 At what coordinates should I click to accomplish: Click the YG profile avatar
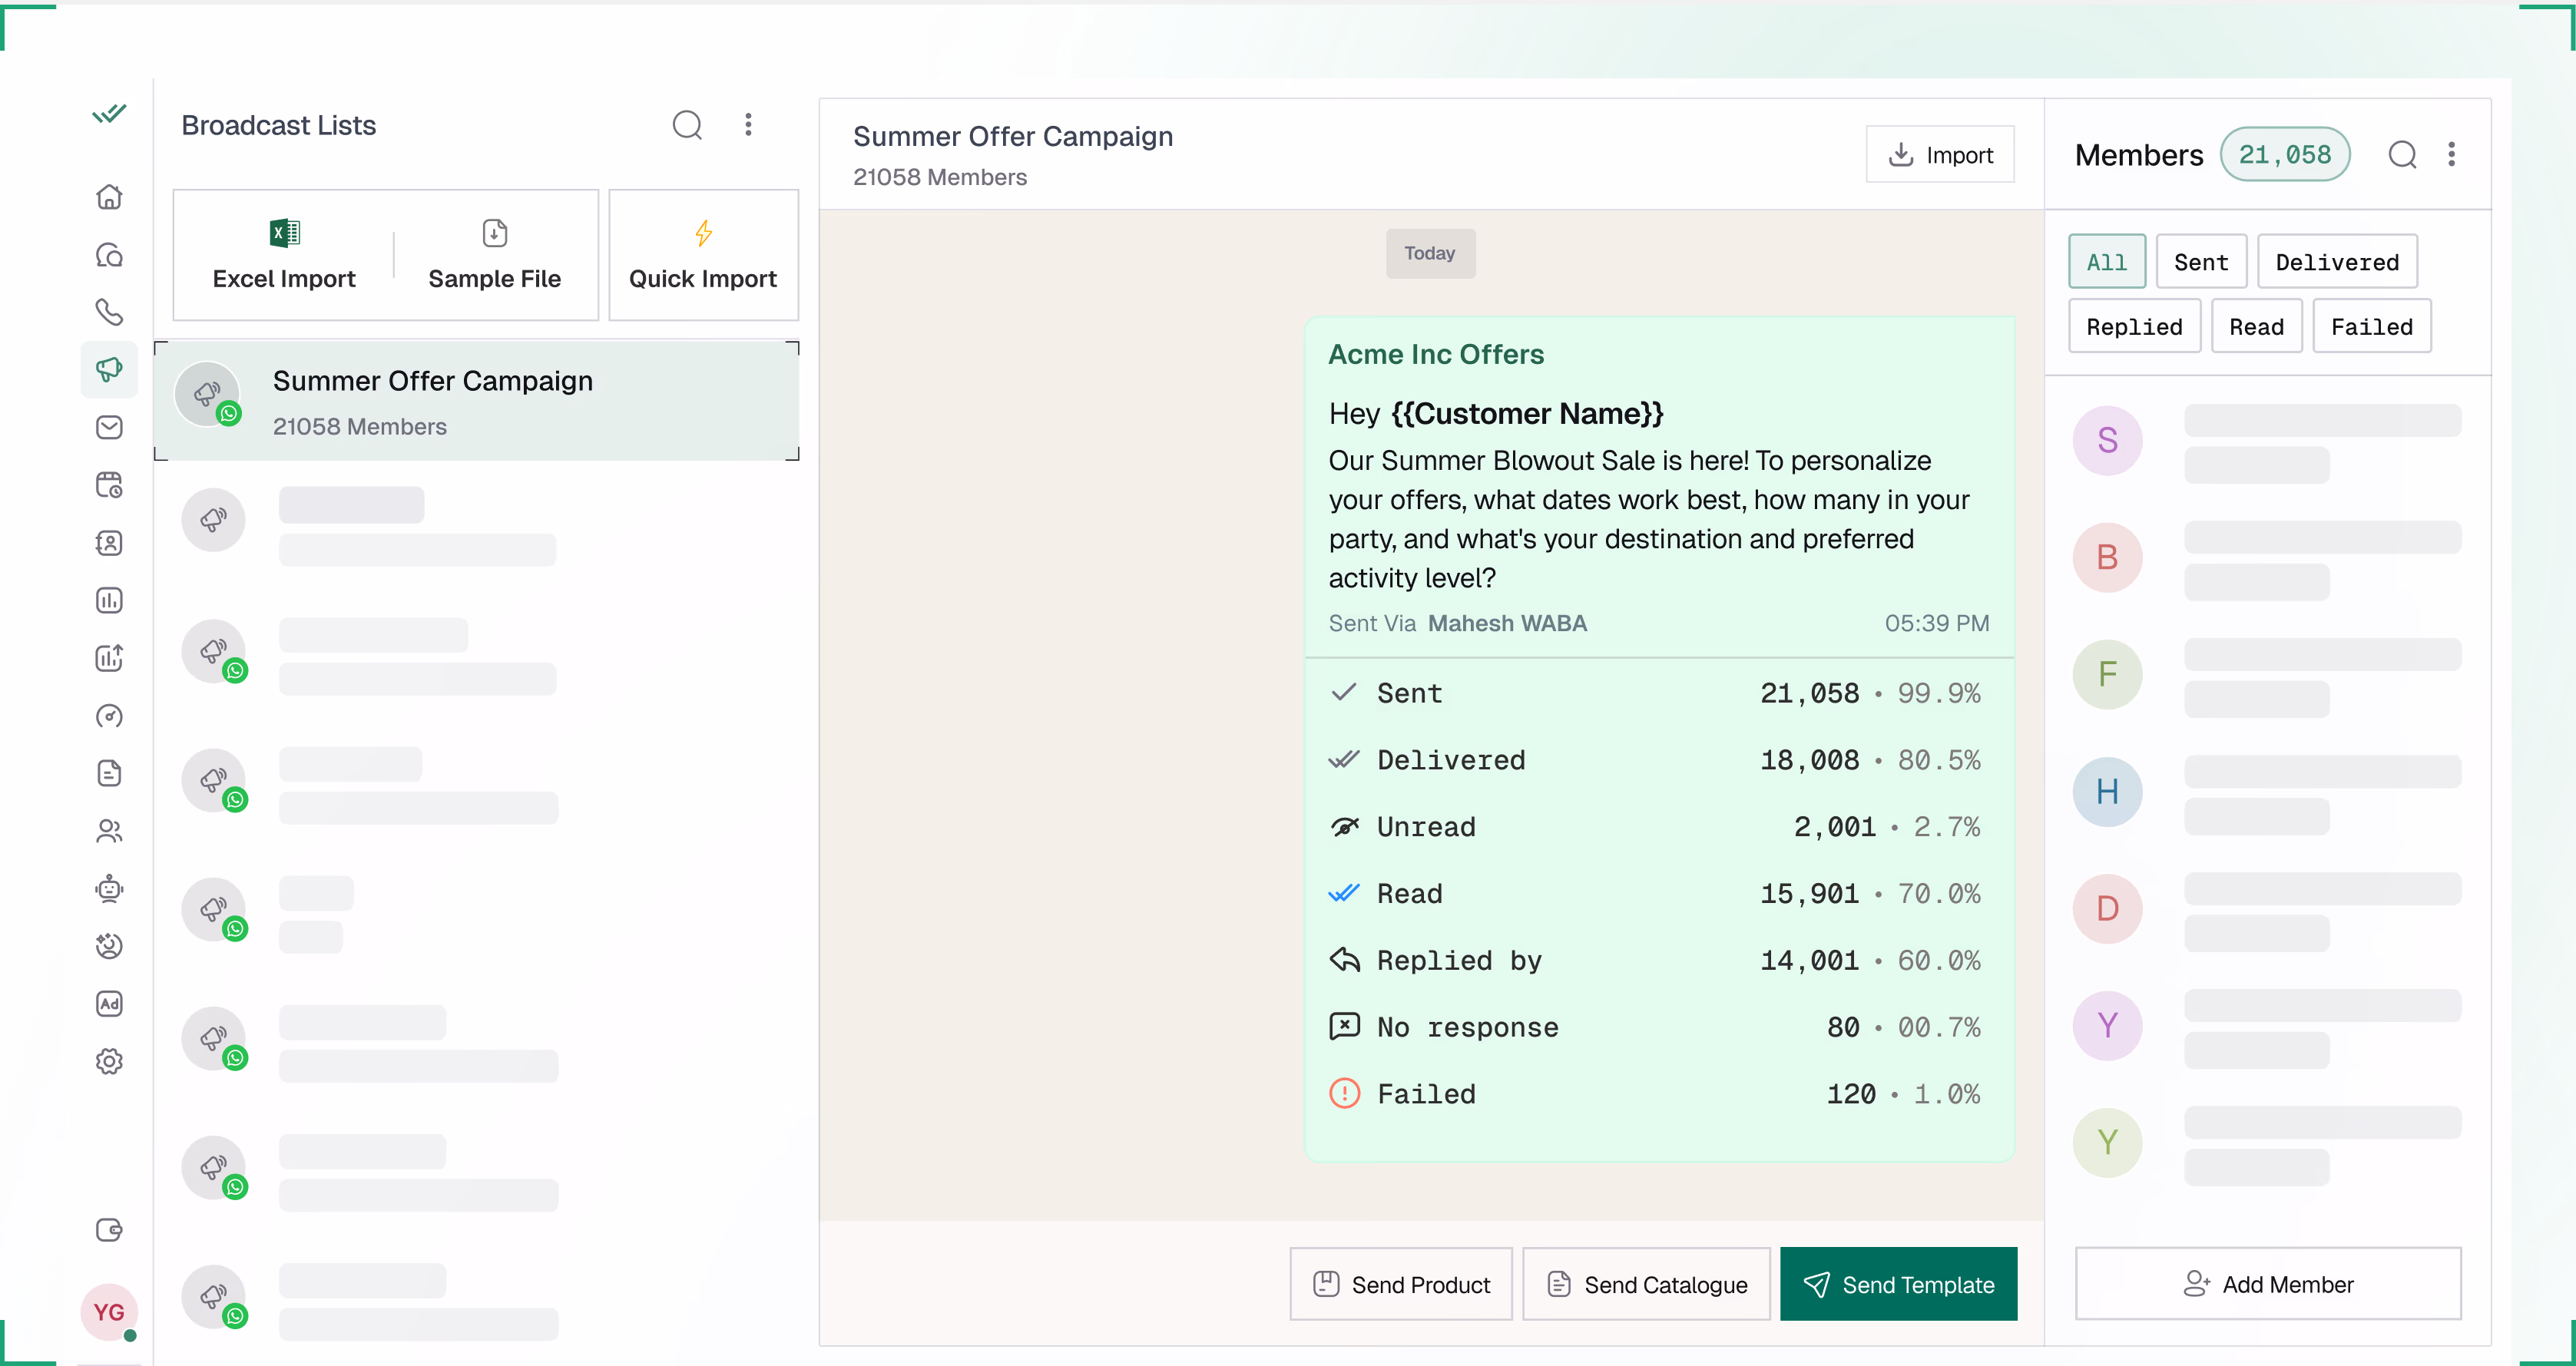pyautogui.click(x=109, y=1311)
